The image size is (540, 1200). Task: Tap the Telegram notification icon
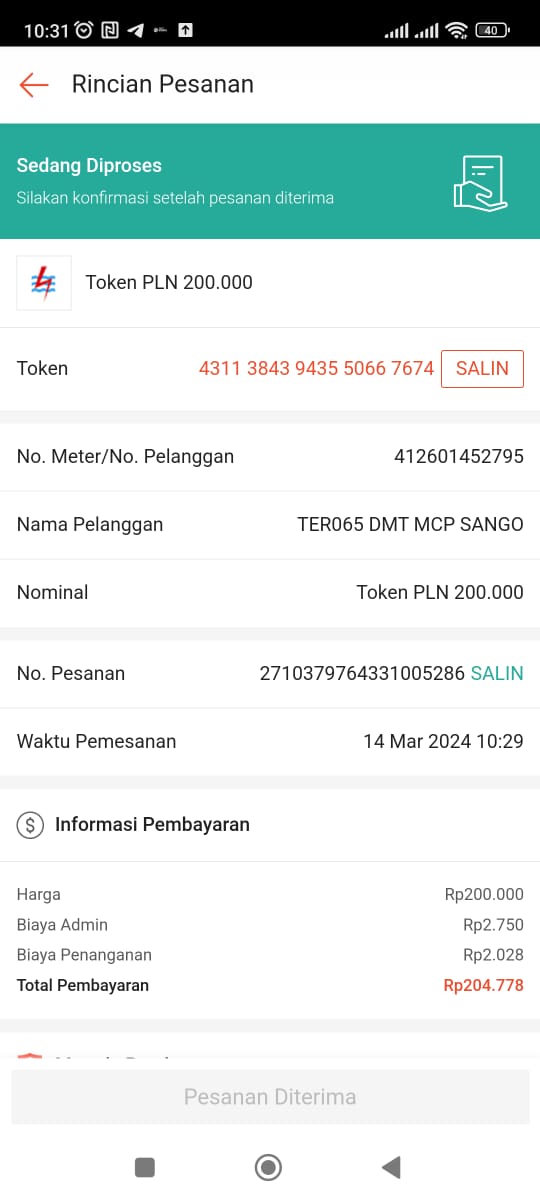pos(135,30)
